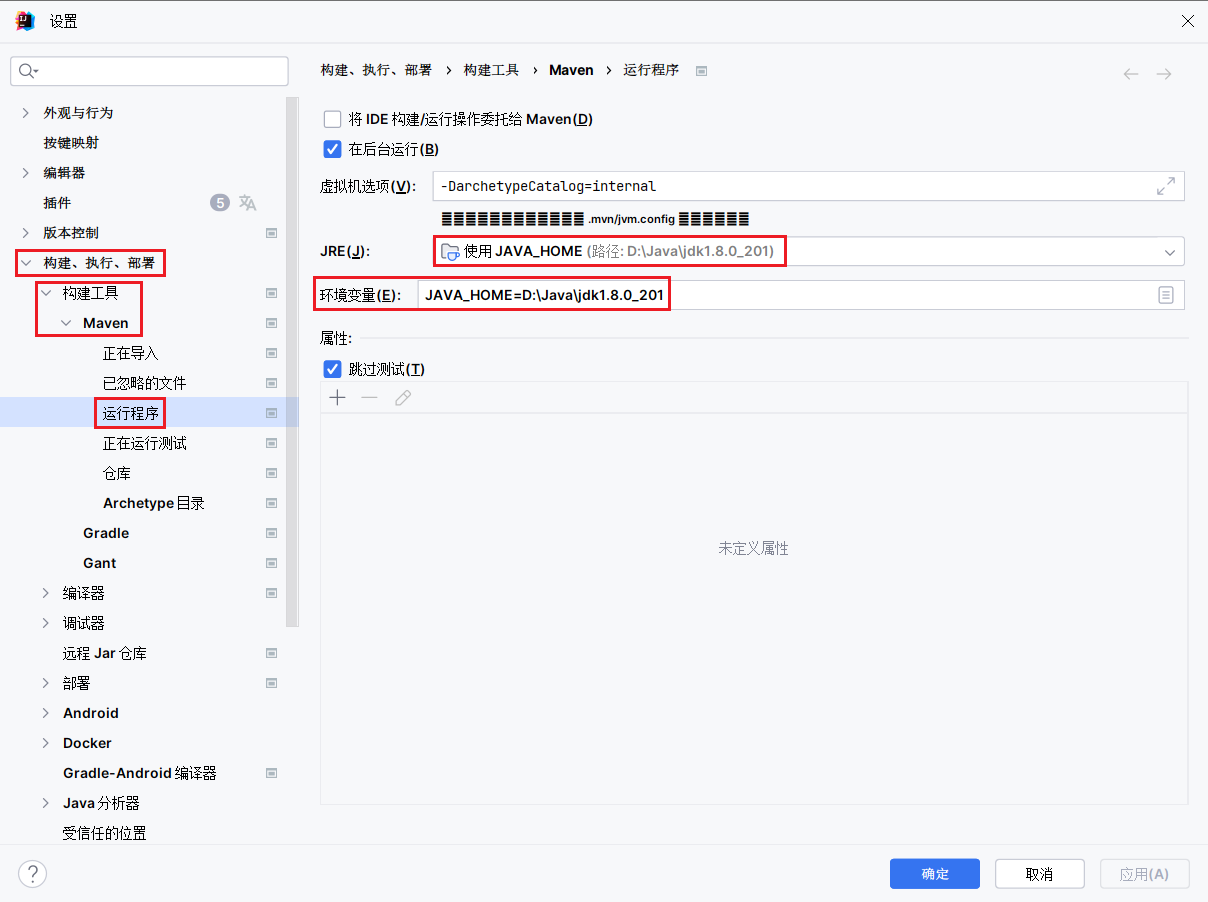Viewport: 1208px width, 902px height.
Task: Select 受信任的位置 in the settings tree
Action: click(x=104, y=833)
